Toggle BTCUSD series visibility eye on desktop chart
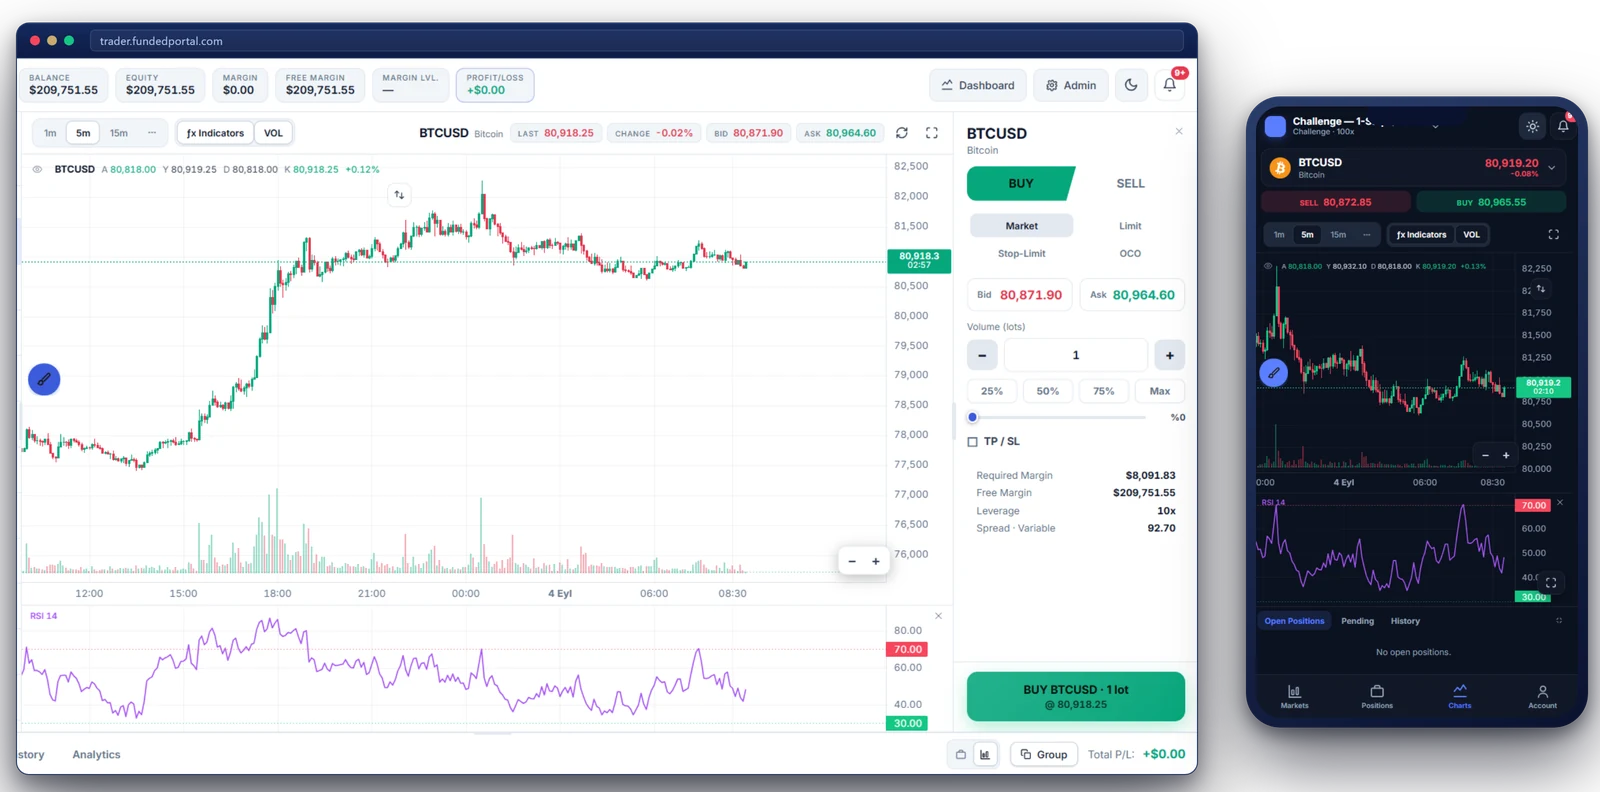Viewport: 1600px width, 792px height. [37, 170]
